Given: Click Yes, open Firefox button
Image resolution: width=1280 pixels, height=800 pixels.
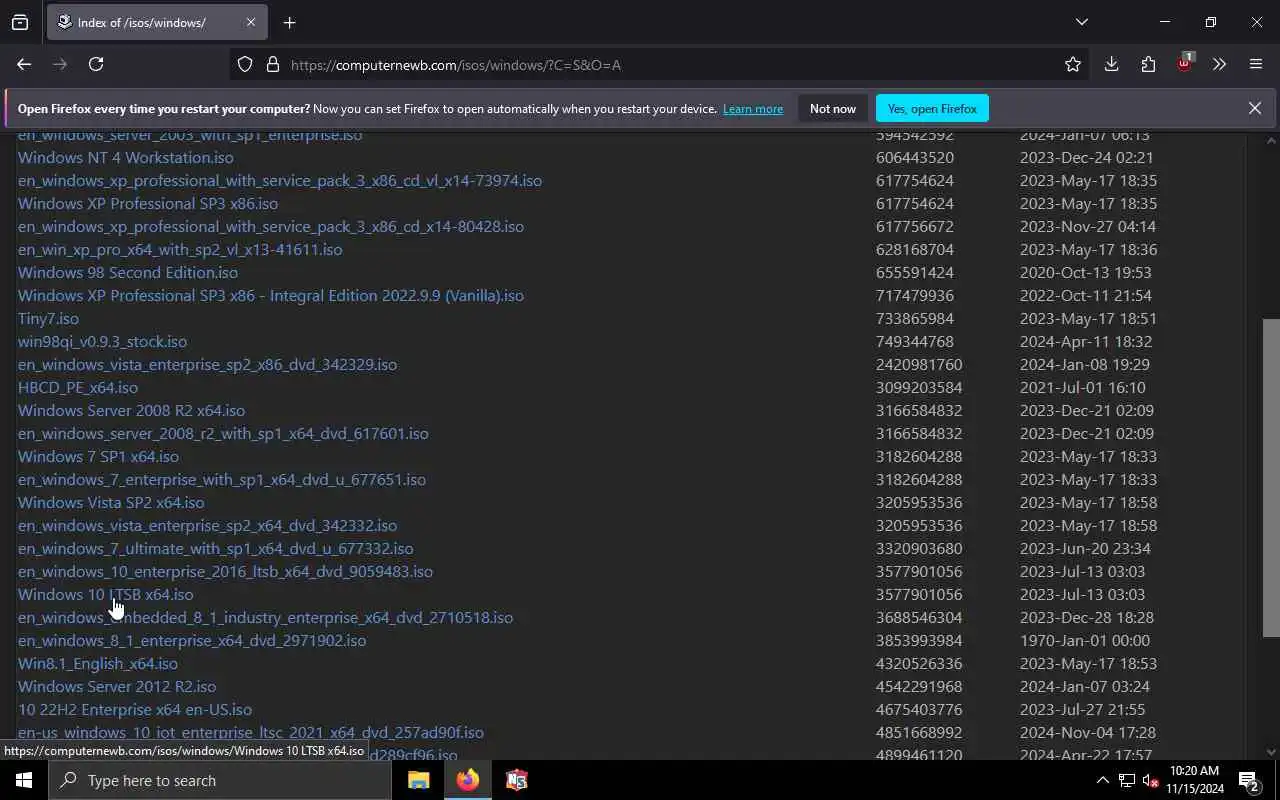Looking at the screenshot, I should click(x=932, y=108).
